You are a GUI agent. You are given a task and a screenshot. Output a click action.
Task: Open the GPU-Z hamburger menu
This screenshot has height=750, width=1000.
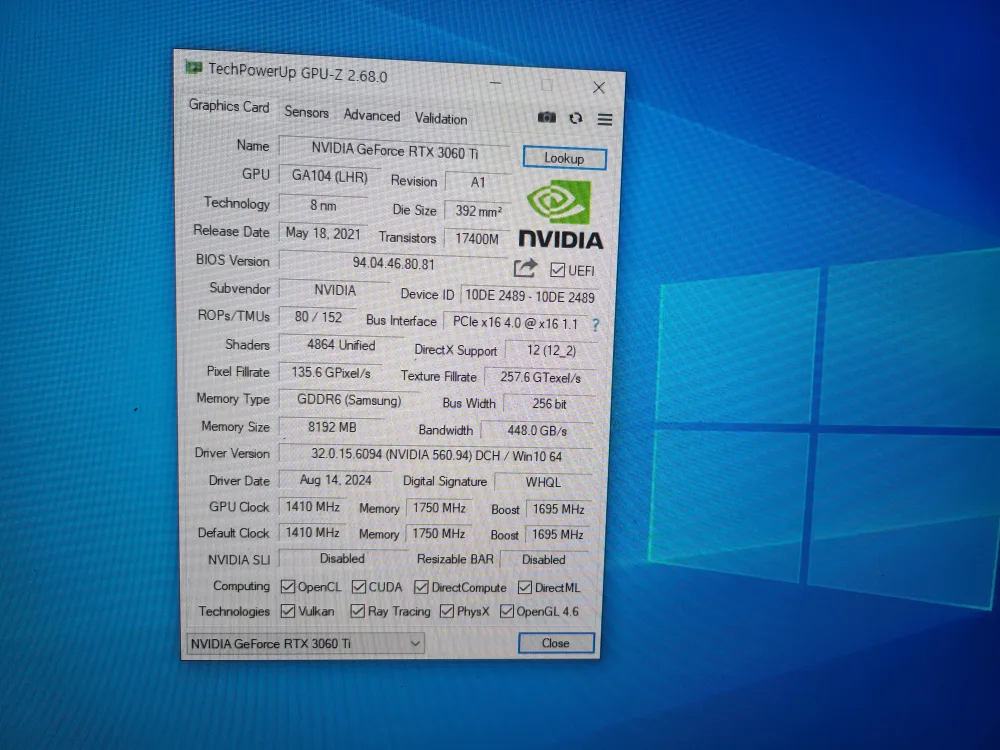pyautogui.click(x=605, y=119)
